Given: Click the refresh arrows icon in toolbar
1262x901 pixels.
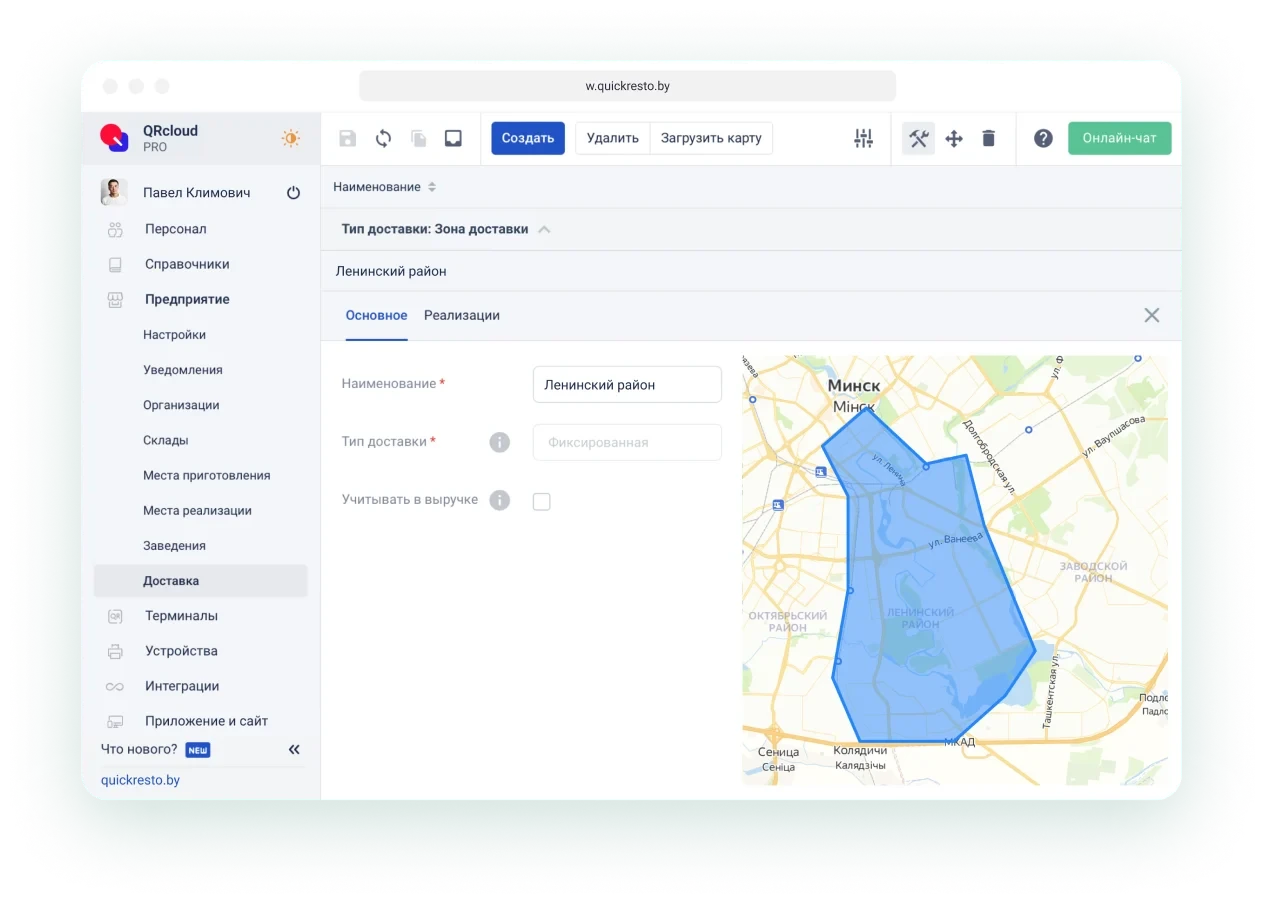Looking at the screenshot, I should [x=383, y=138].
